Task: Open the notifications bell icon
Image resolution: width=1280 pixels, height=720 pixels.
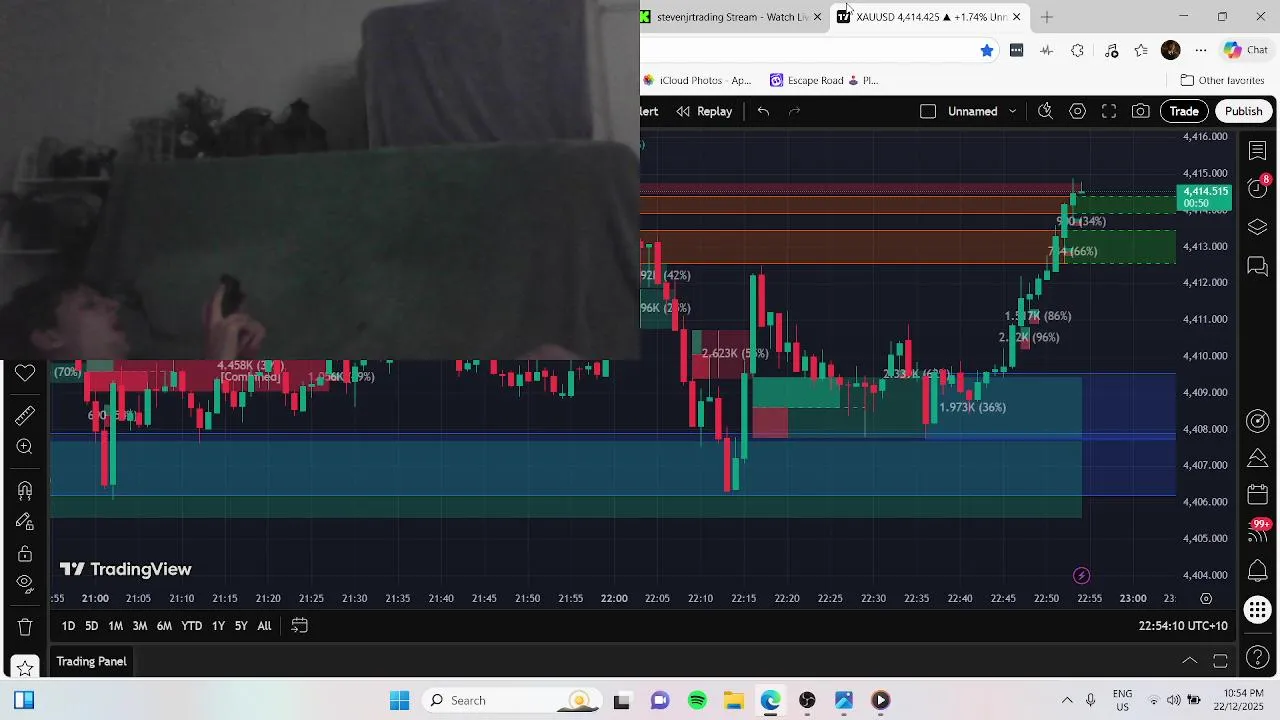Action: 1258,571
